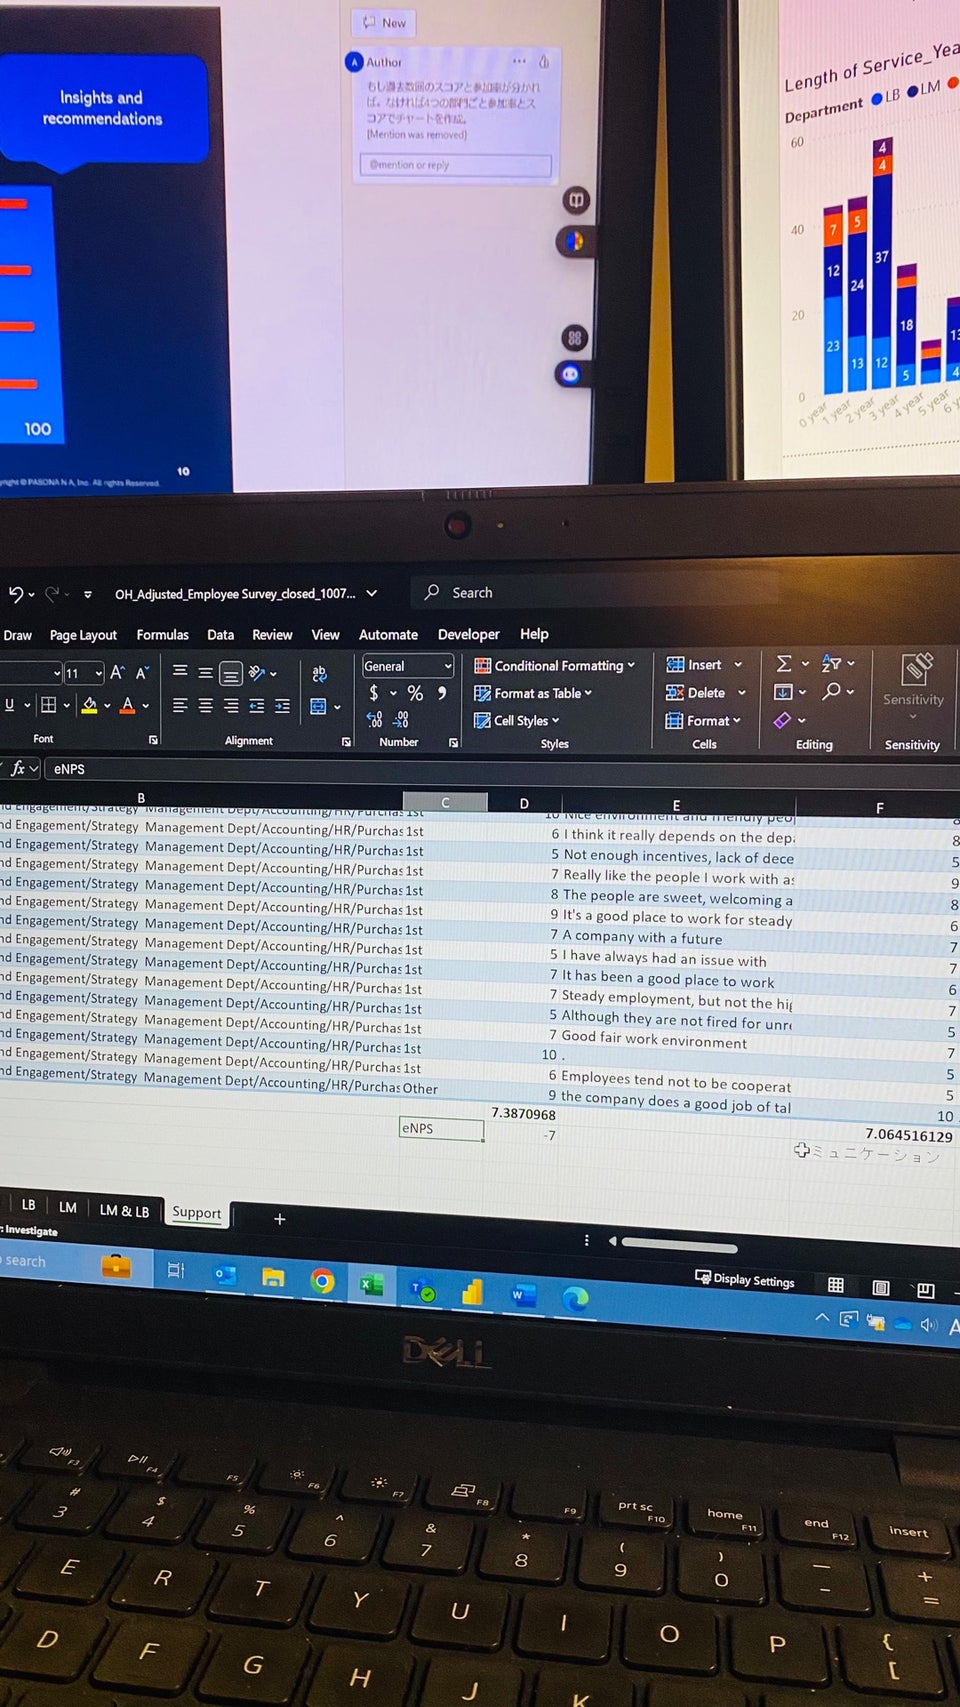The image size is (960, 1707).
Task: Toggle Center horizontal alignment
Action: 205,706
